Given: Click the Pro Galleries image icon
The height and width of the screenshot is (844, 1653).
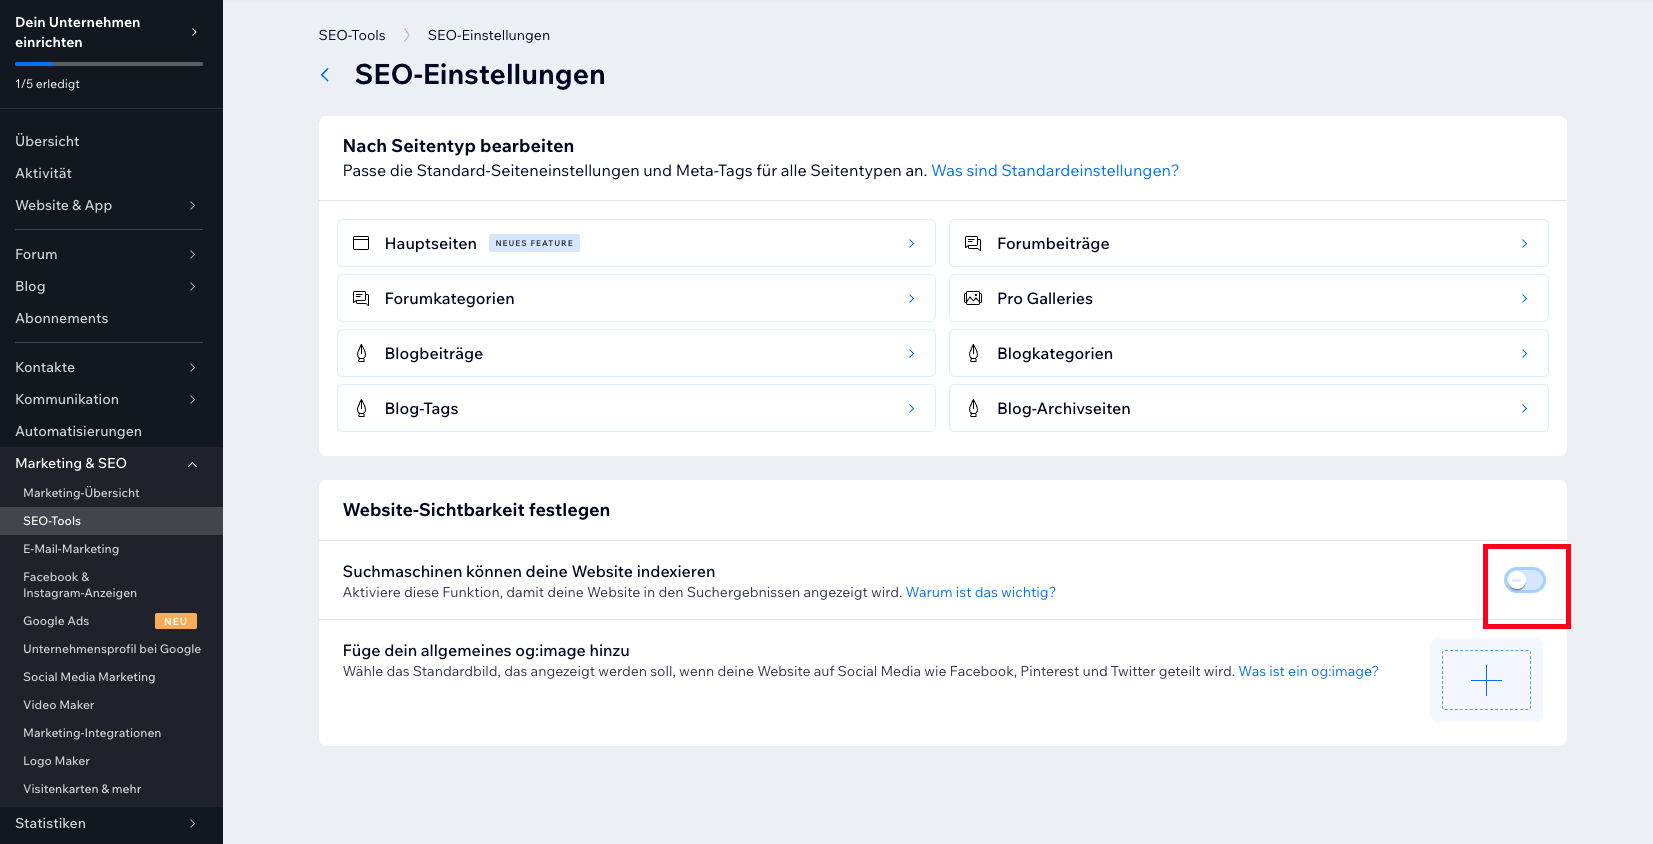Looking at the screenshot, I should [973, 298].
